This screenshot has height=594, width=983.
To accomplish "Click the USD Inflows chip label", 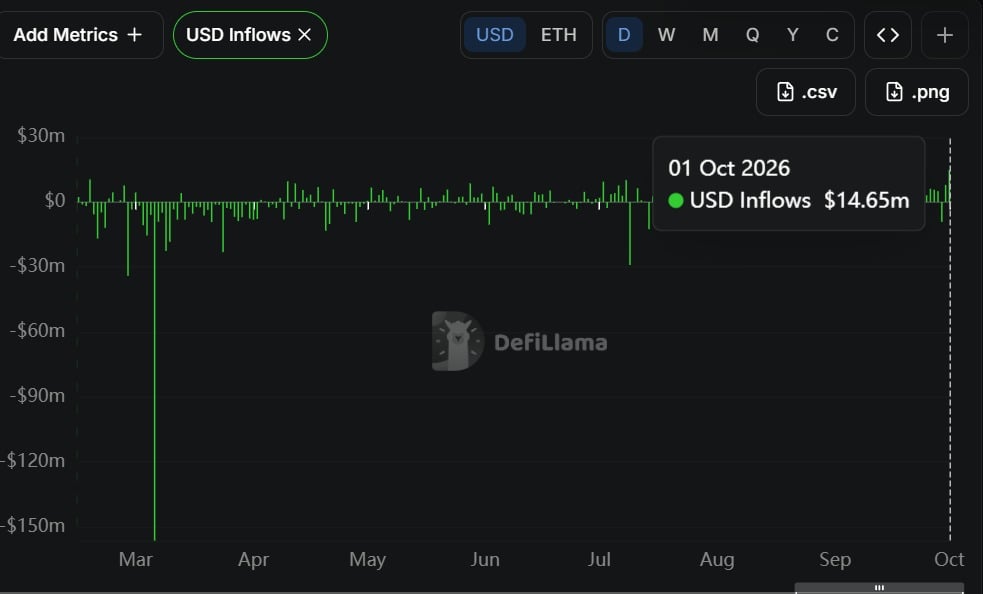I will [x=238, y=35].
